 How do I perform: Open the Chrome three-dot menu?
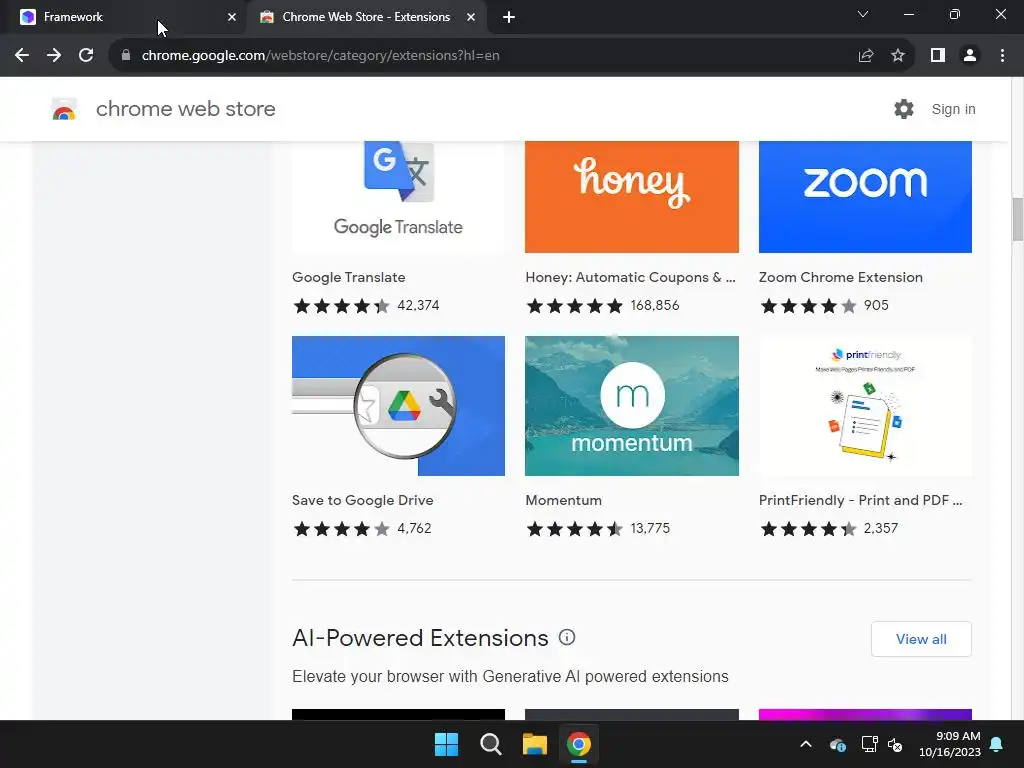(x=1002, y=56)
